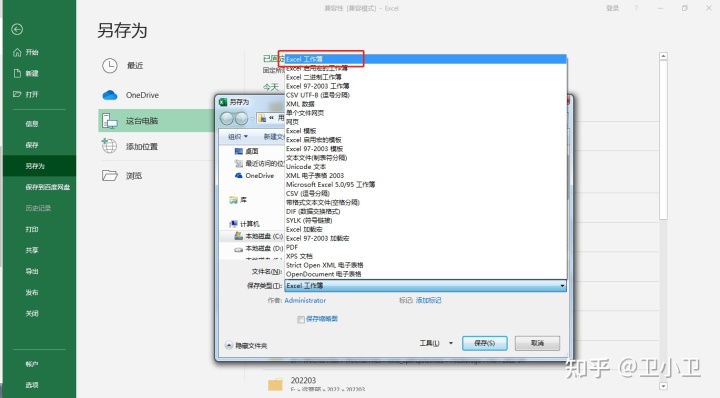The image size is (720, 398).
Task: Choose 网页 from the file type list
Action: tap(292, 122)
